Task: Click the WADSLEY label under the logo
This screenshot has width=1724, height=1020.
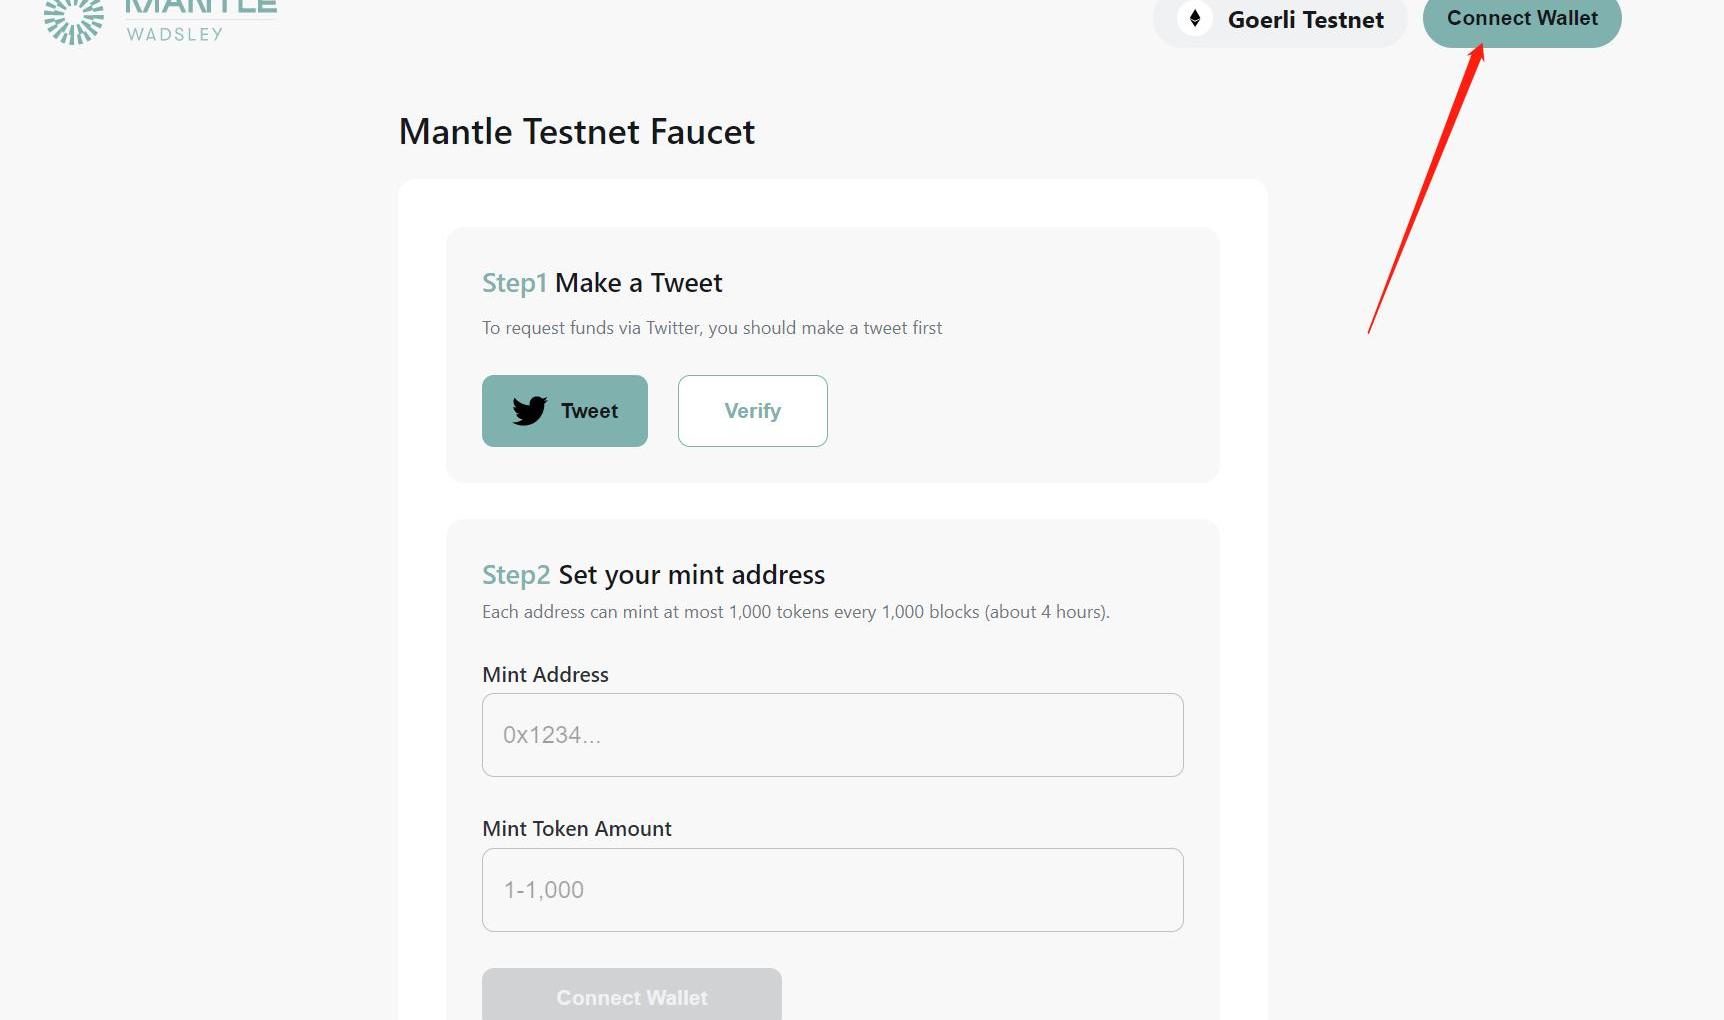Action: [175, 34]
